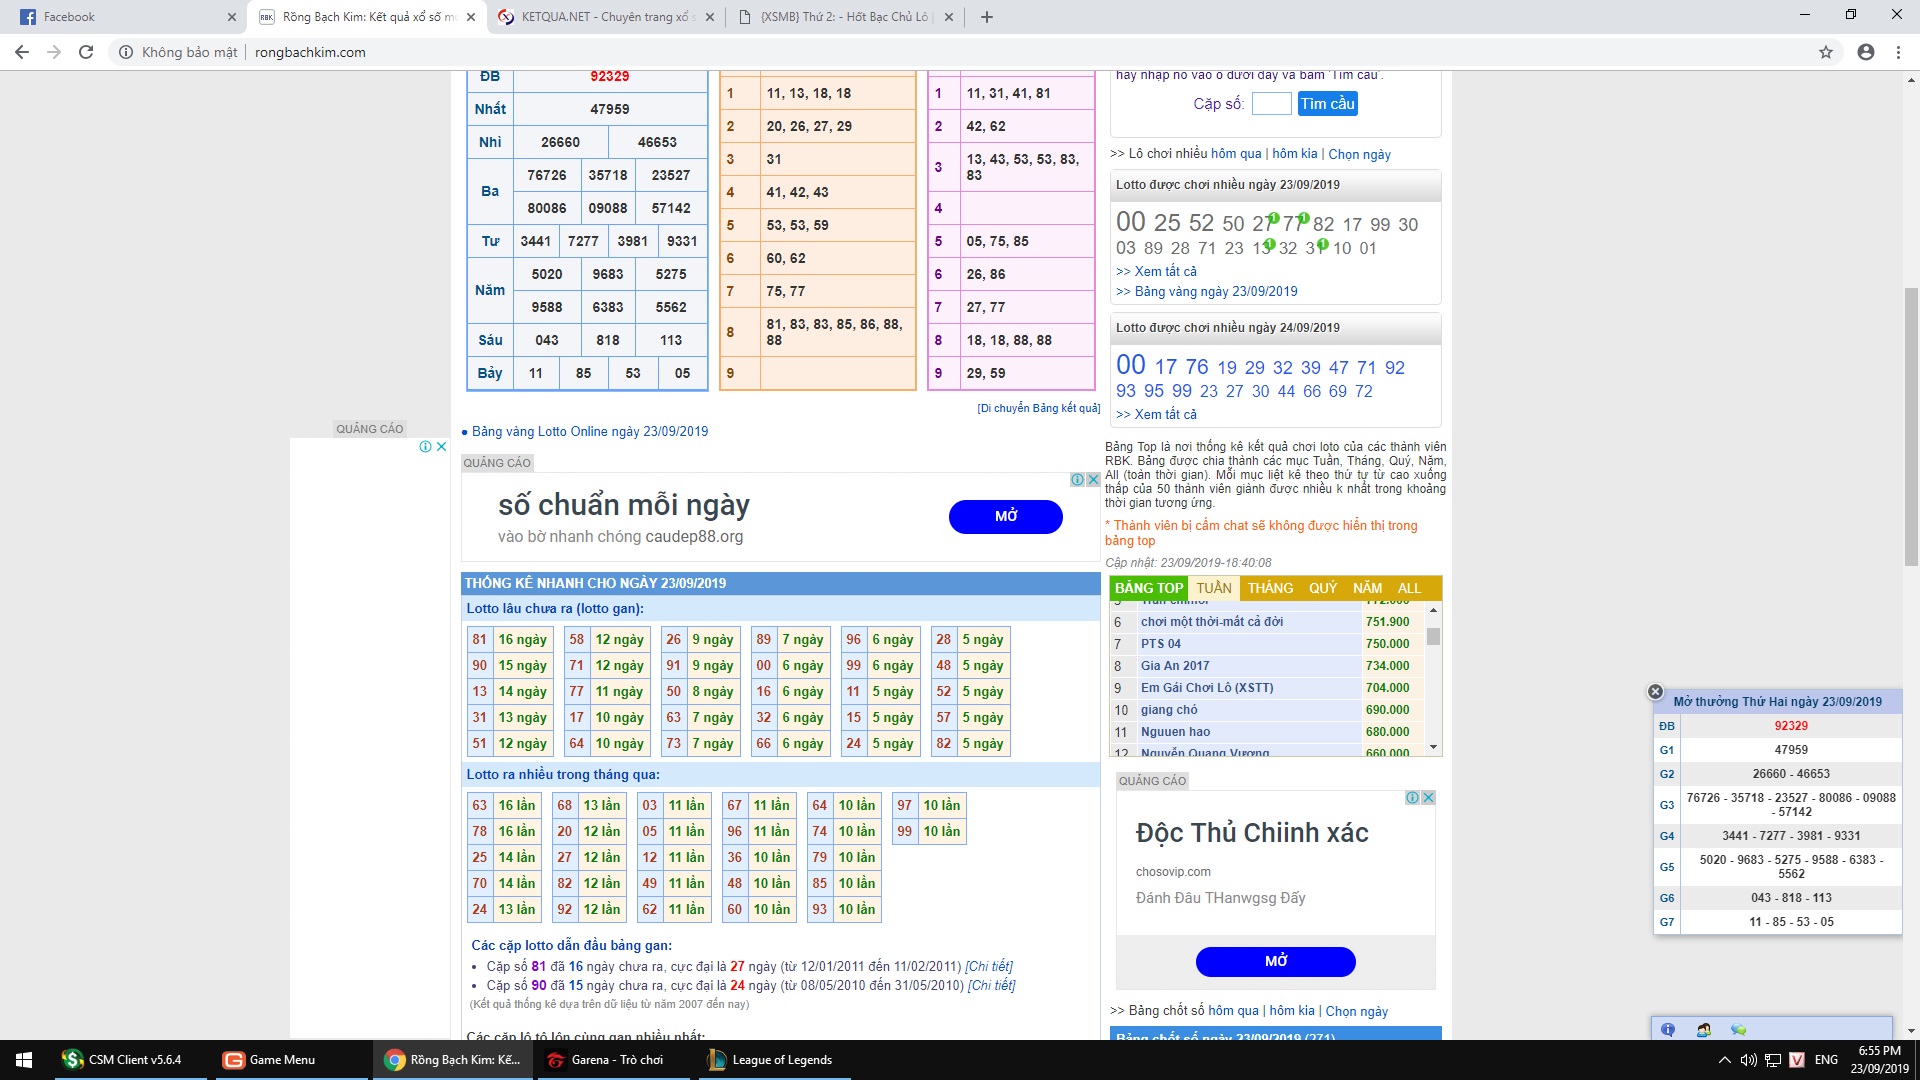Viewport: 1920px width, 1080px height.
Task: Show hidden system tray icons chevron
Action: 1724,1060
